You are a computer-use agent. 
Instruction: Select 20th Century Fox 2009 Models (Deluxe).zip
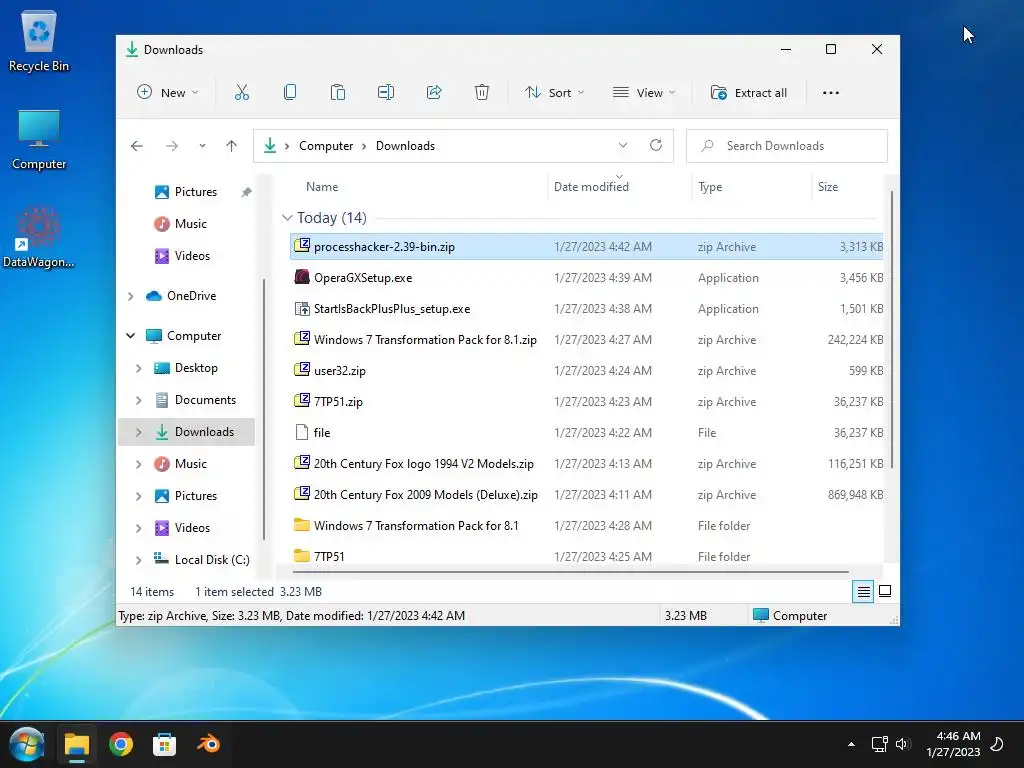[x=586, y=495]
